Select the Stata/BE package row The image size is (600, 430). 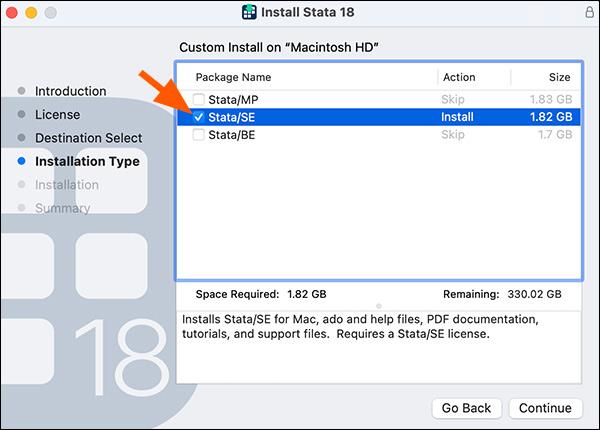pyautogui.click(x=300, y=135)
